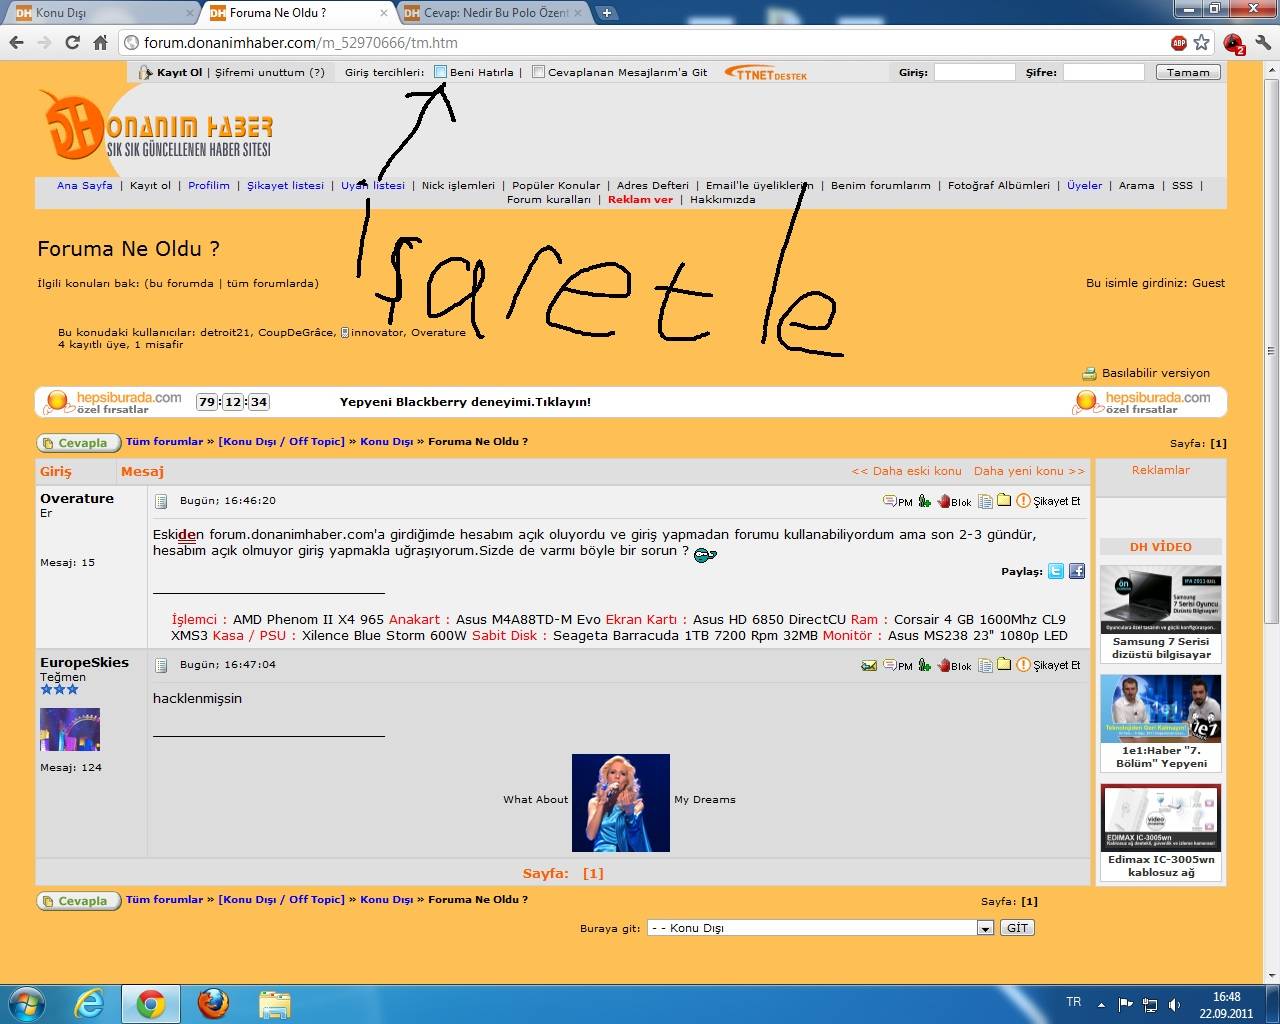Report Overature's post with the Şikayet Et warning icon
This screenshot has height=1024, width=1280.
click(x=1048, y=501)
